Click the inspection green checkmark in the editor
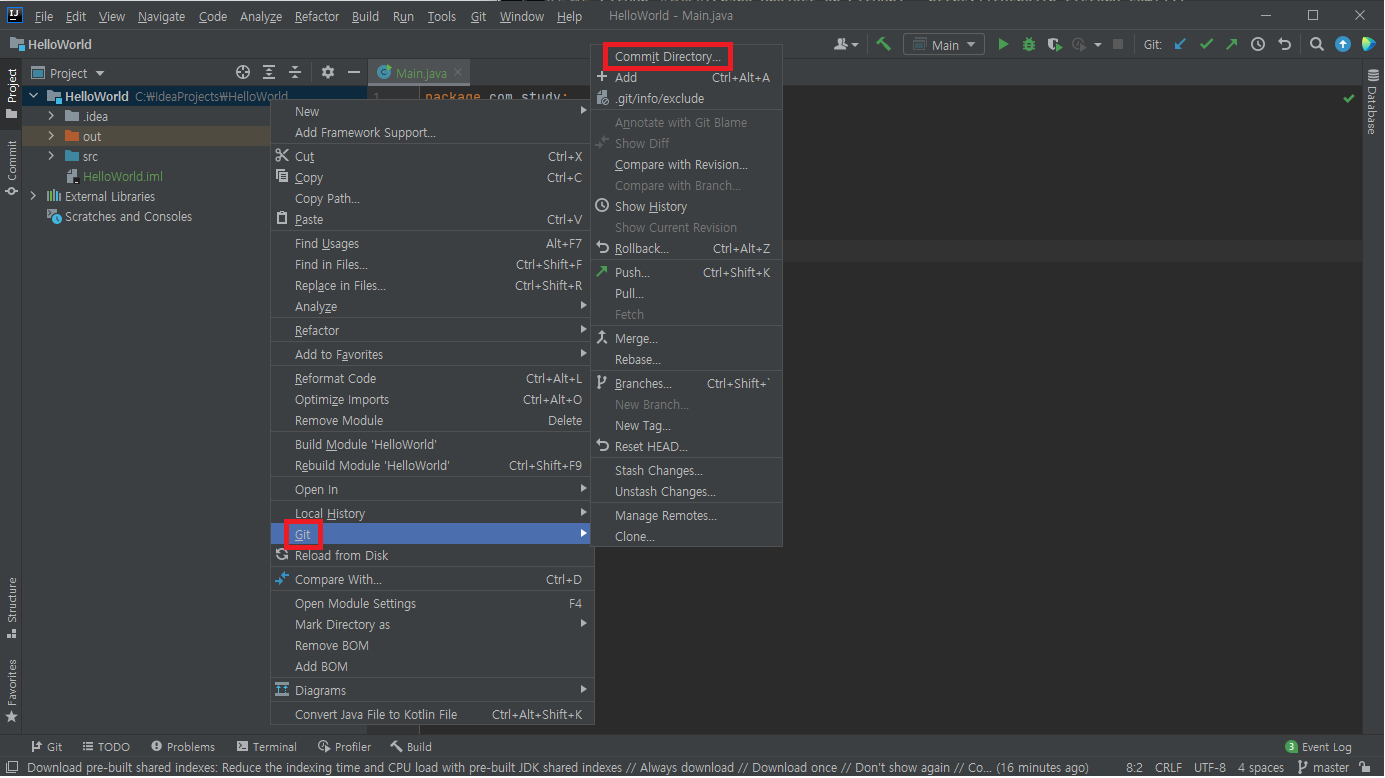 pos(1349,98)
